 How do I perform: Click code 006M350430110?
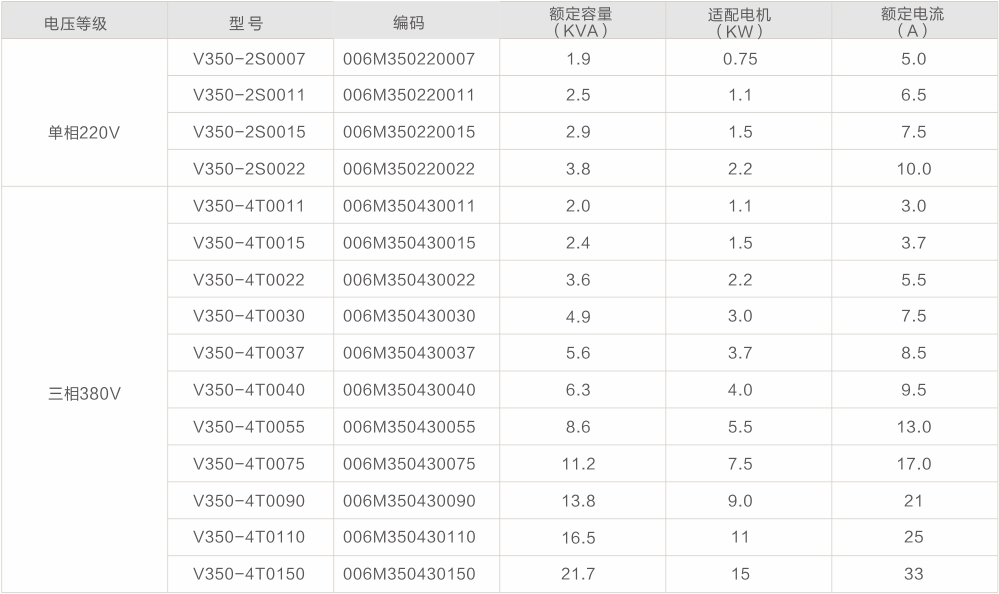[x=409, y=537]
